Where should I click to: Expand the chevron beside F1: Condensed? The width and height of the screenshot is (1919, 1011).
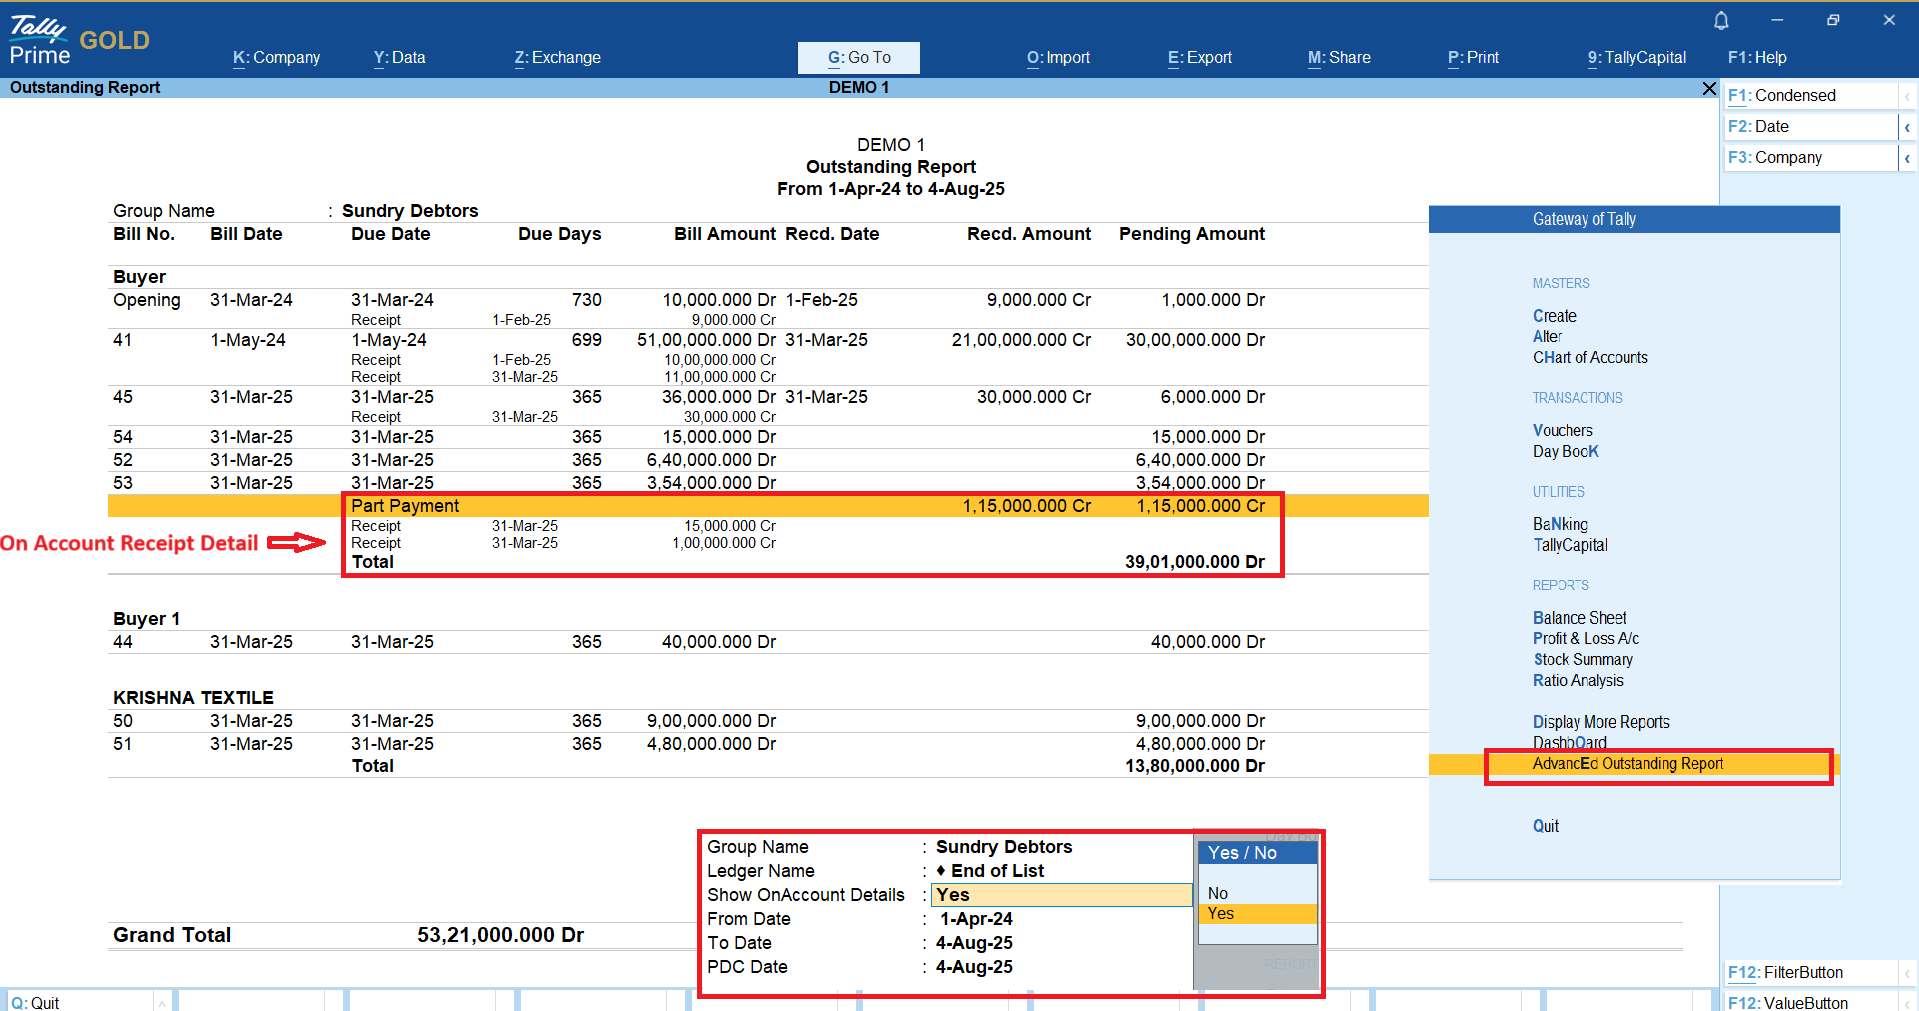[1907, 96]
